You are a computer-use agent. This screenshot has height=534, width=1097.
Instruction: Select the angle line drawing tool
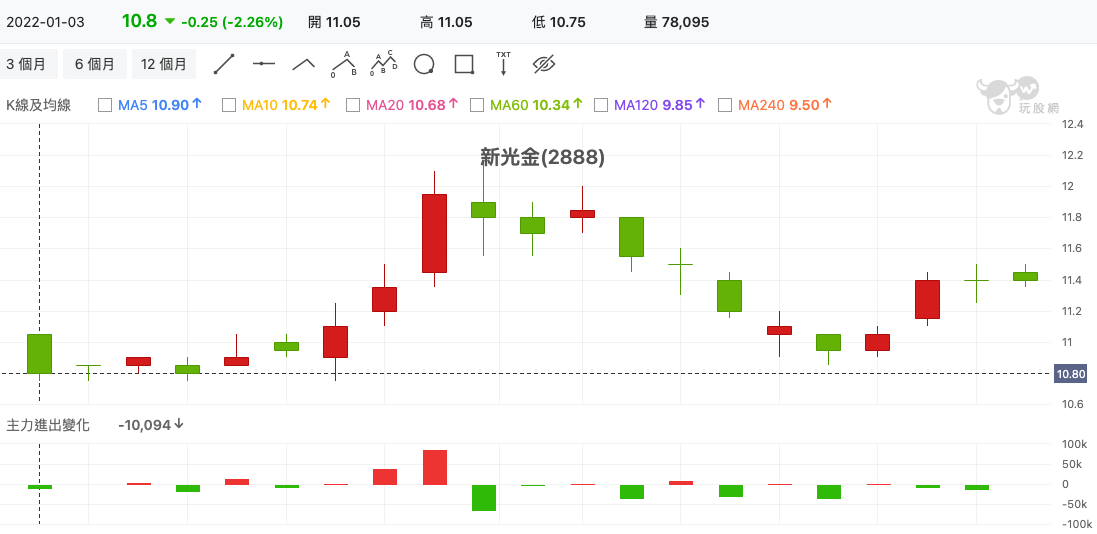tap(304, 64)
